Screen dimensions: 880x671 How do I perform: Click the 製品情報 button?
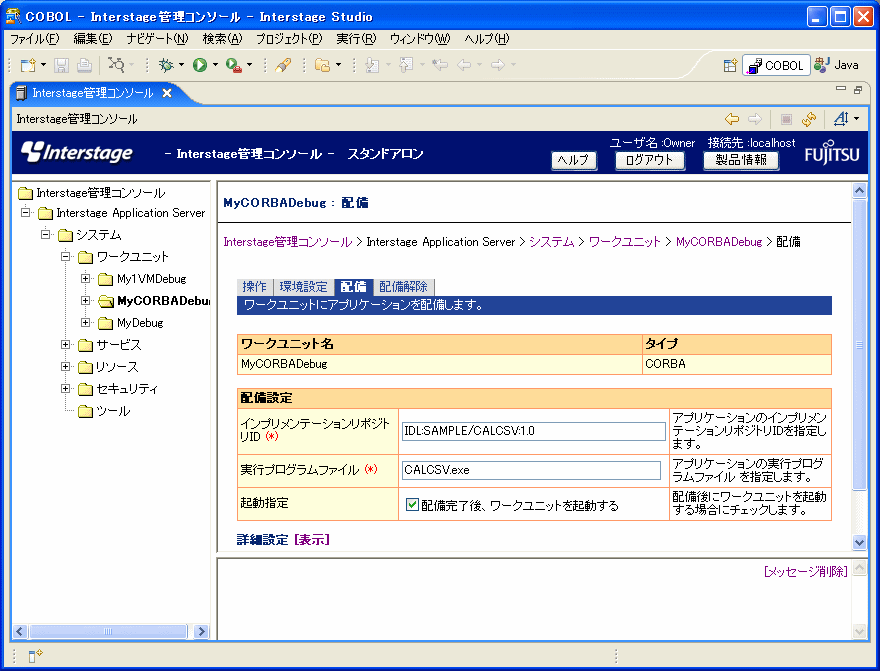(x=741, y=160)
